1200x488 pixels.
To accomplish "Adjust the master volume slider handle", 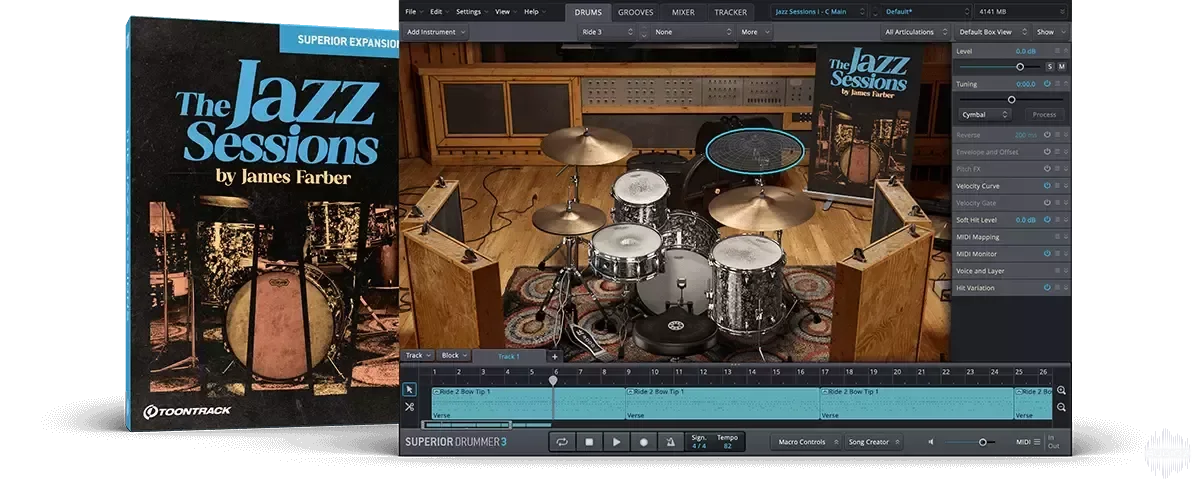I will pos(983,441).
